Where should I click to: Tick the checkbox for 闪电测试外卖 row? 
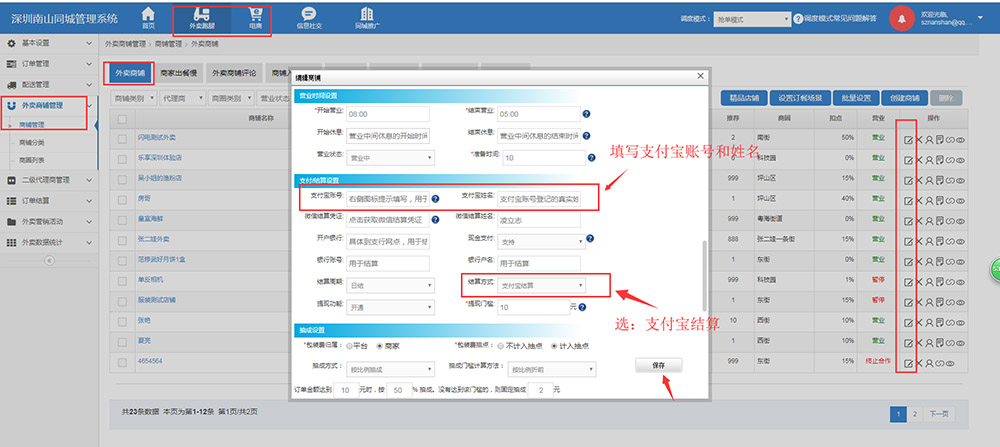coord(122,137)
